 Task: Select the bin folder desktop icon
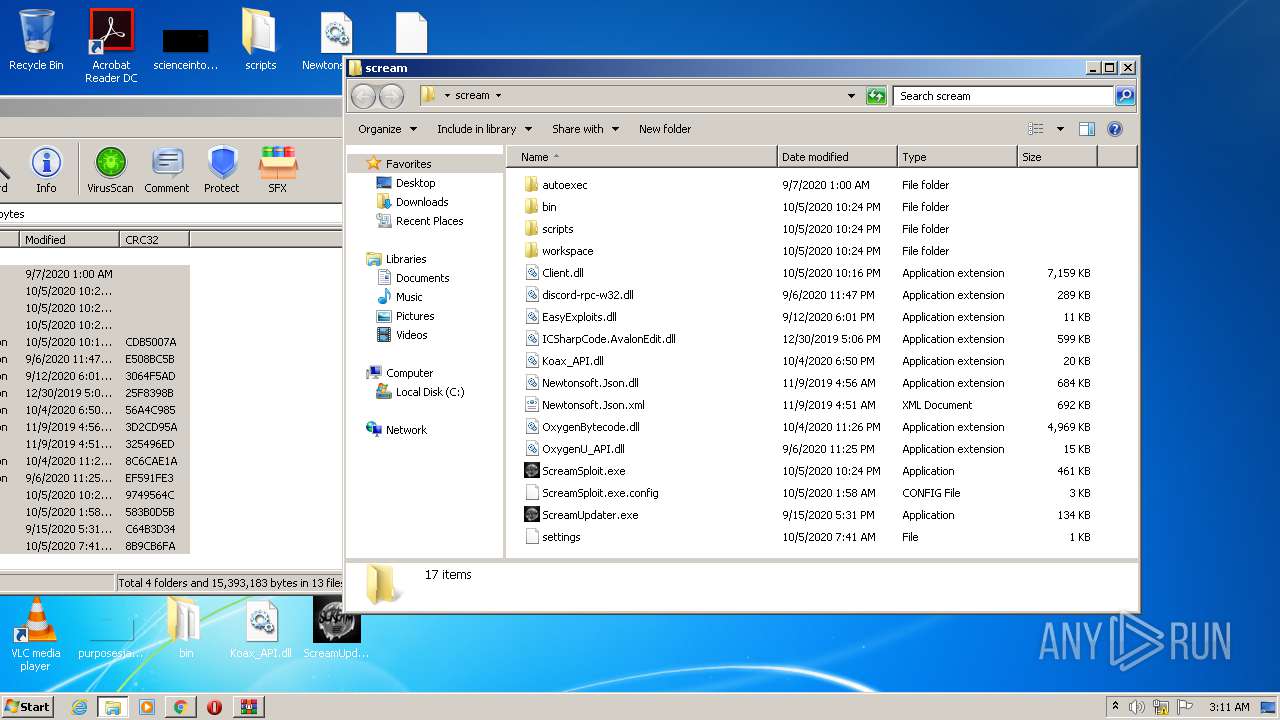(186, 628)
